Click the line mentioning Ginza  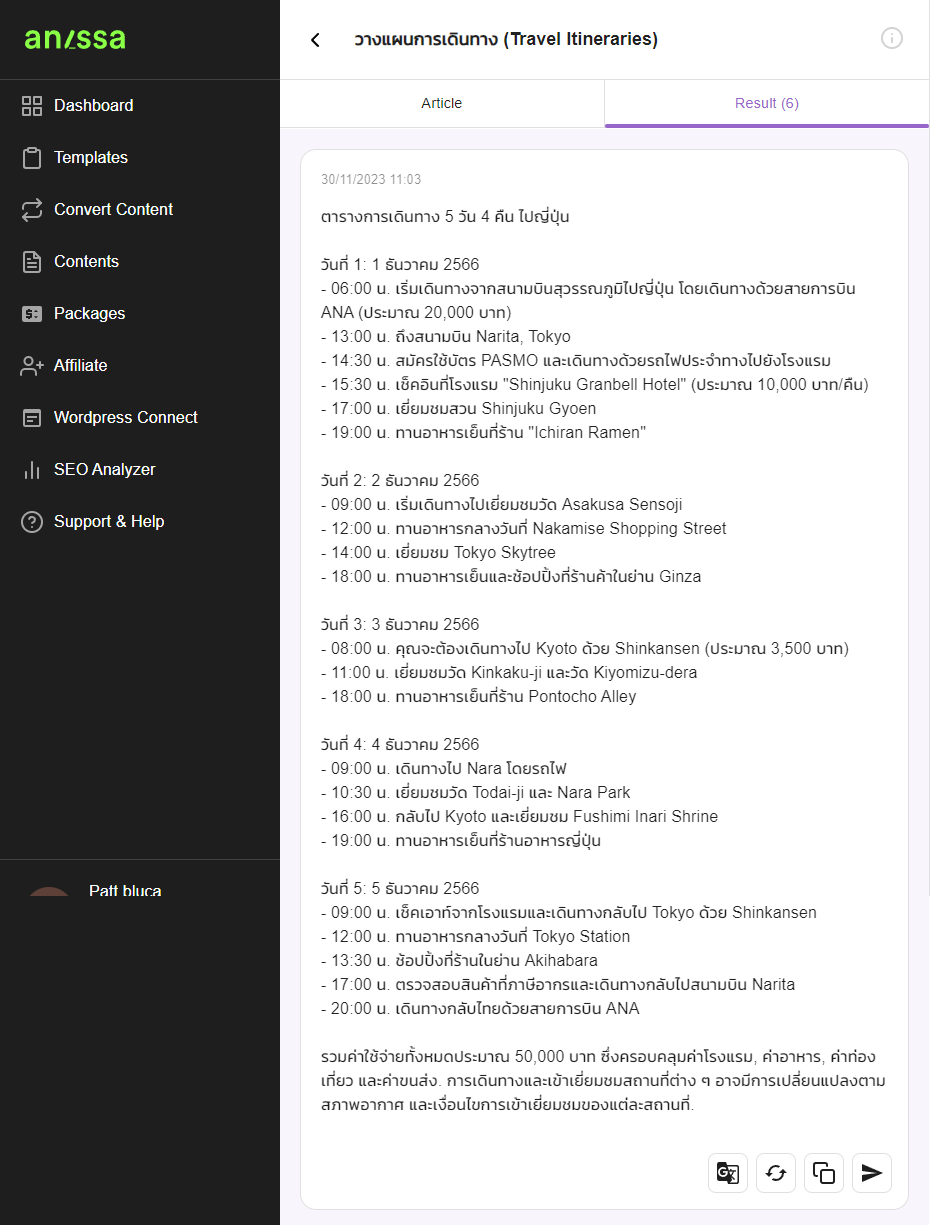(511, 576)
